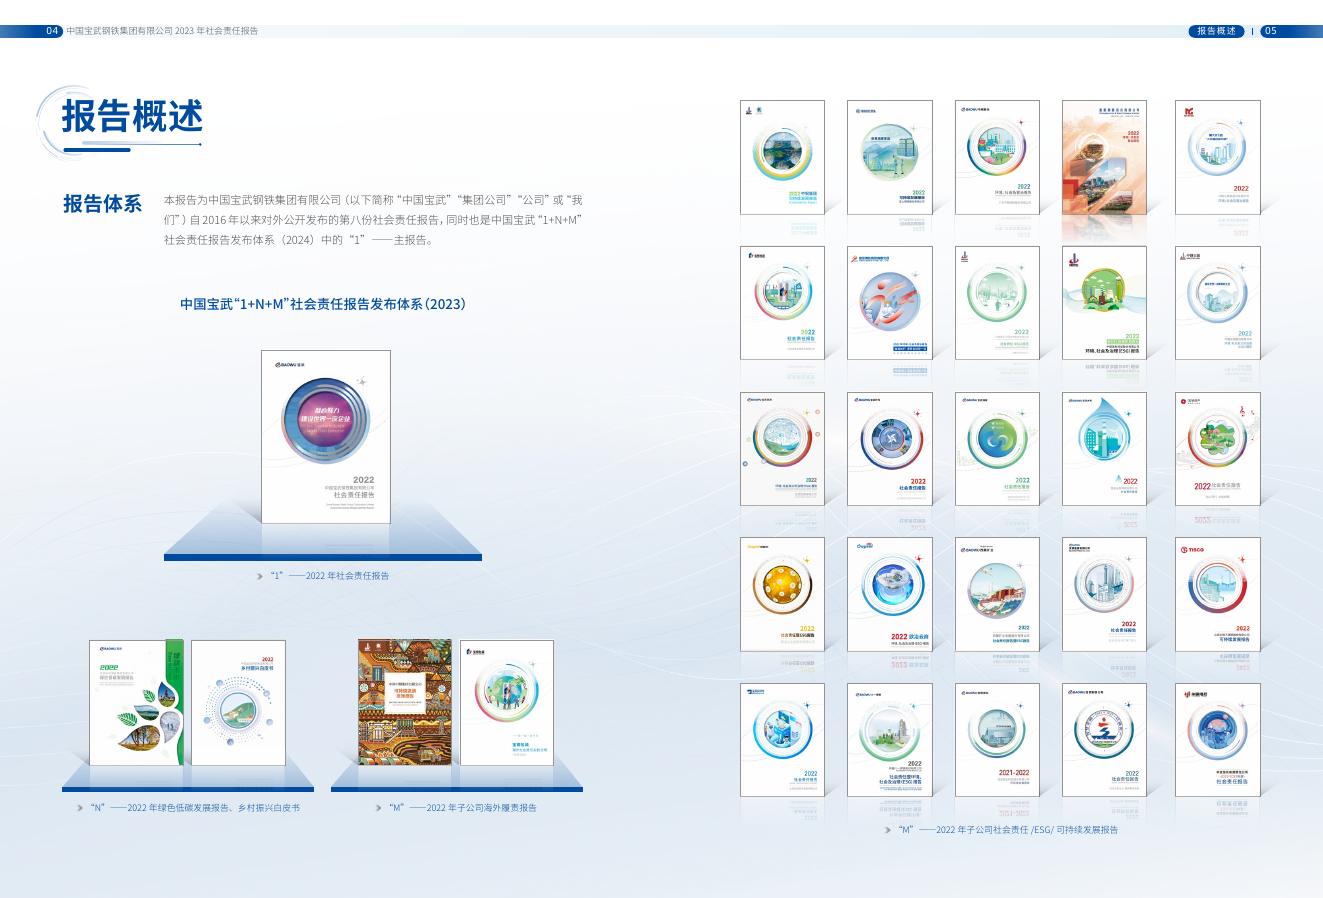This screenshot has height=898, width=1323.
Task: Click the cover with colorful factory illustration and rainbow ring
Action: pos(997,157)
